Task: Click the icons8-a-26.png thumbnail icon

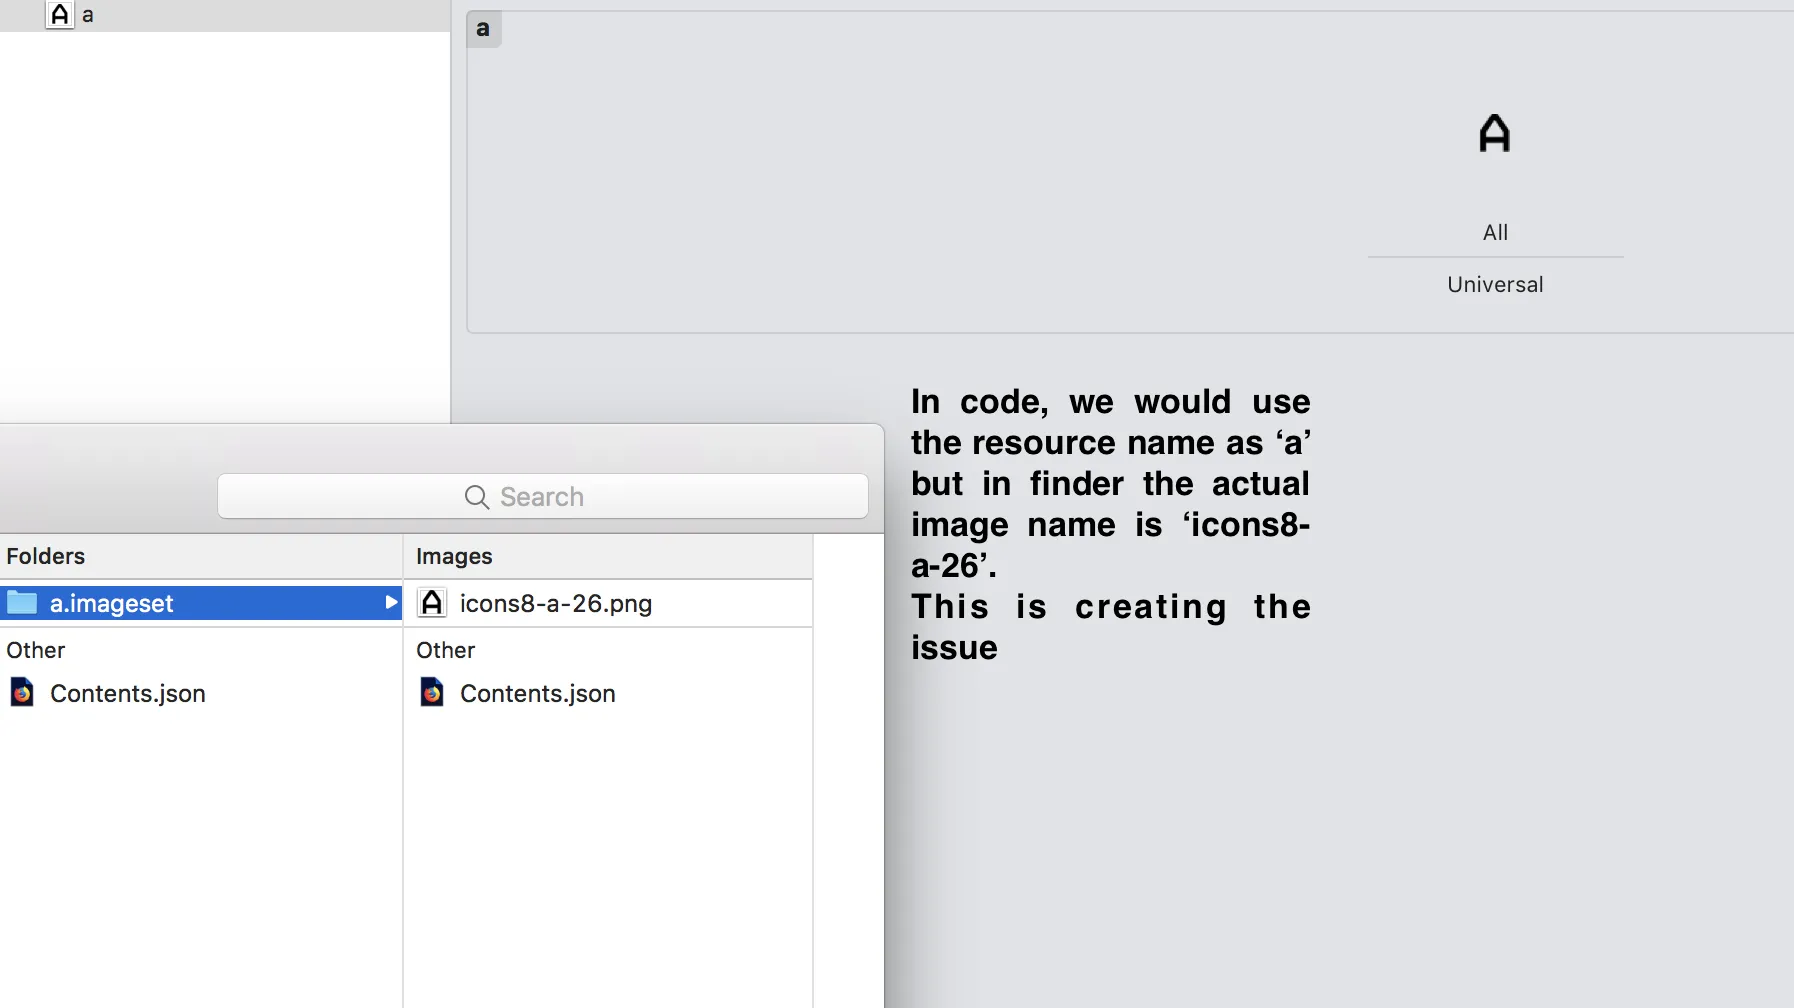Action: (x=431, y=603)
